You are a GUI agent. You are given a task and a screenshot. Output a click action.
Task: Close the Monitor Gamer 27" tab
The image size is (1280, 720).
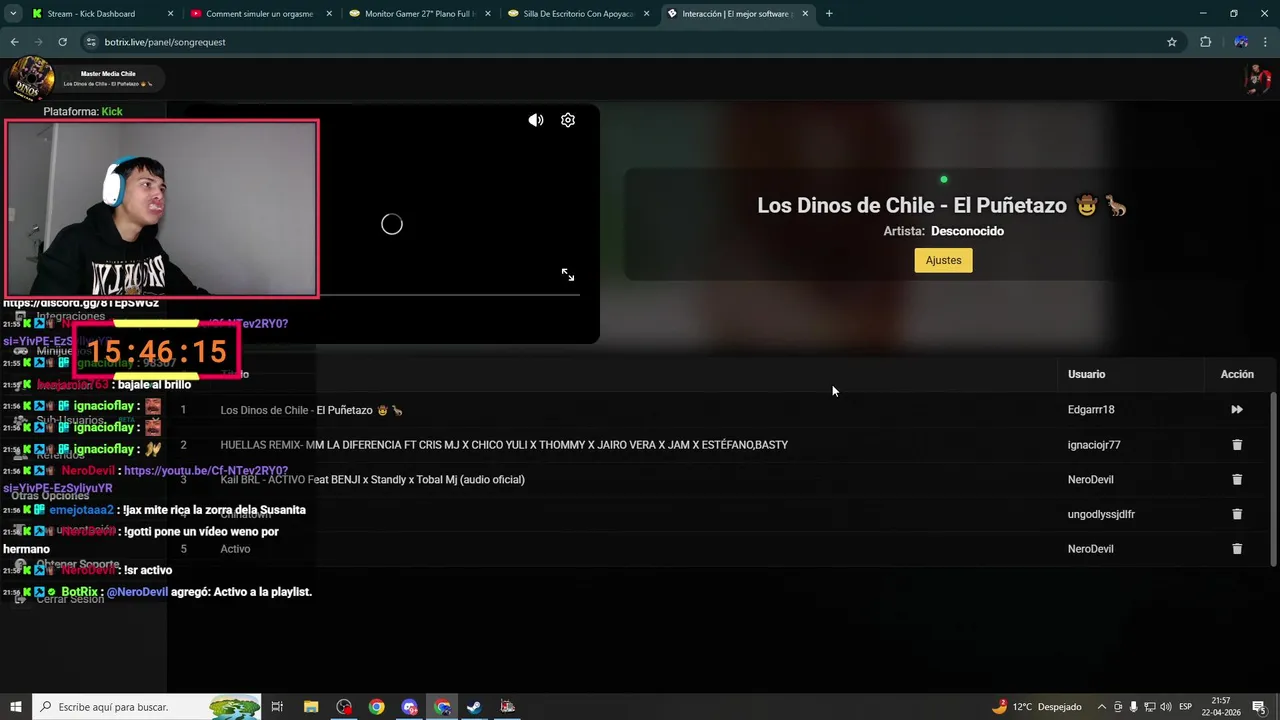pyautogui.click(x=488, y=14)
